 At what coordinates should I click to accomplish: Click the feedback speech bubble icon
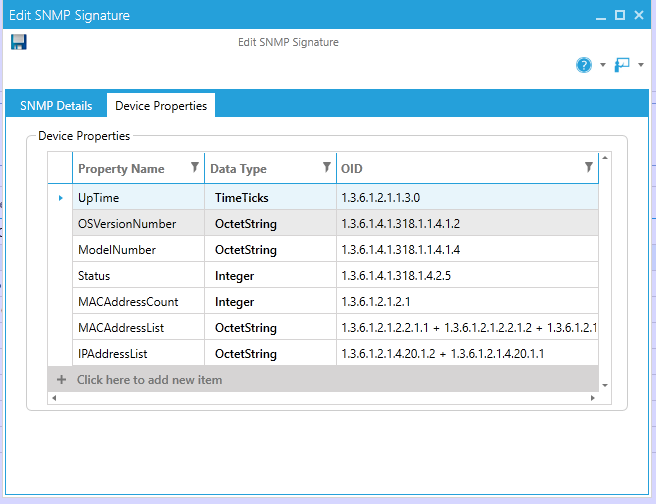click(x=622, y=65)
